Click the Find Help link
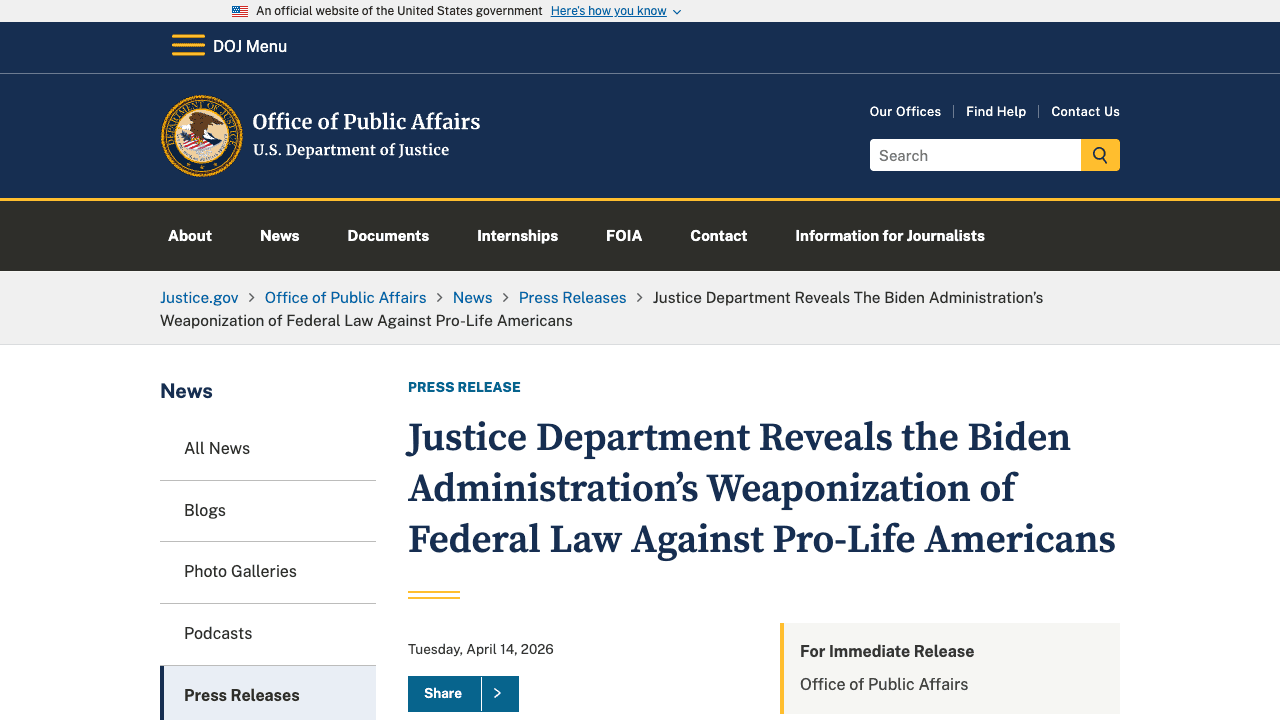1280x720 pixels. click(996, 111)
